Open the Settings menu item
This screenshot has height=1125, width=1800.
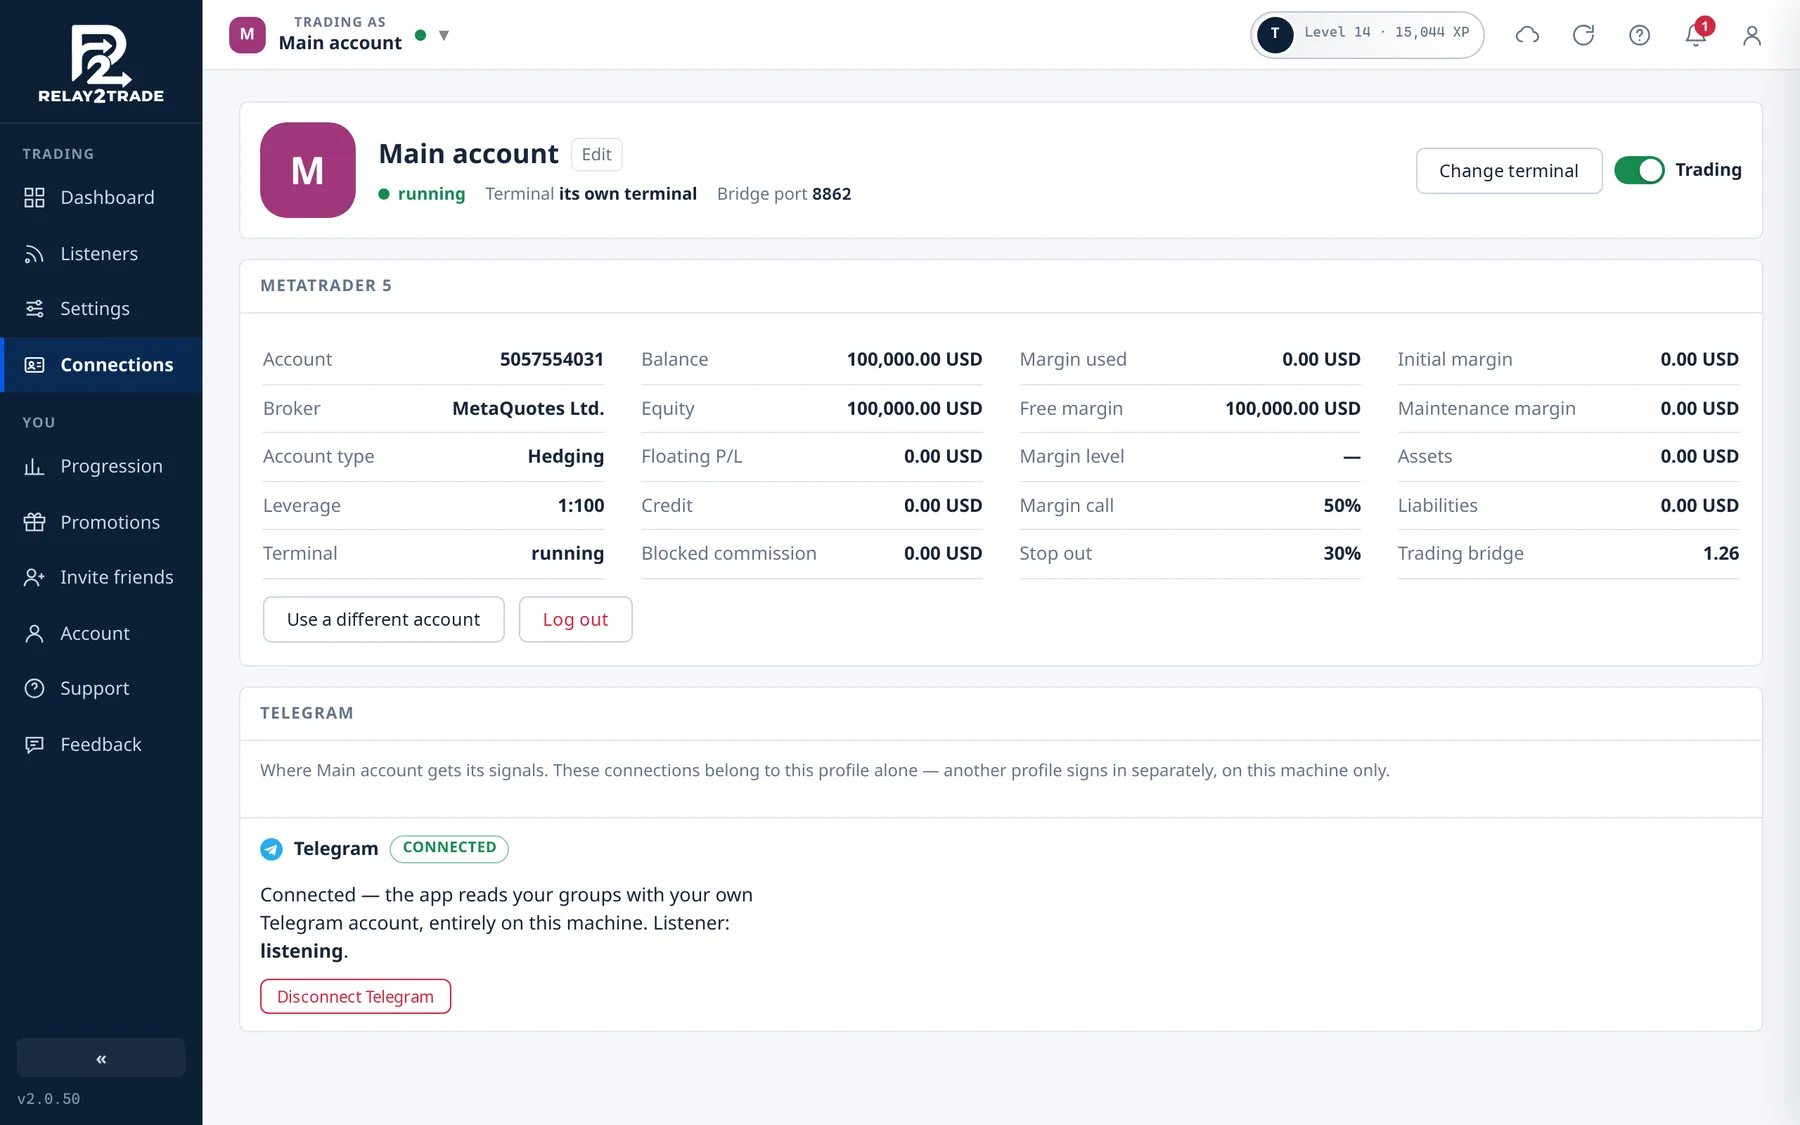(101, 308)
